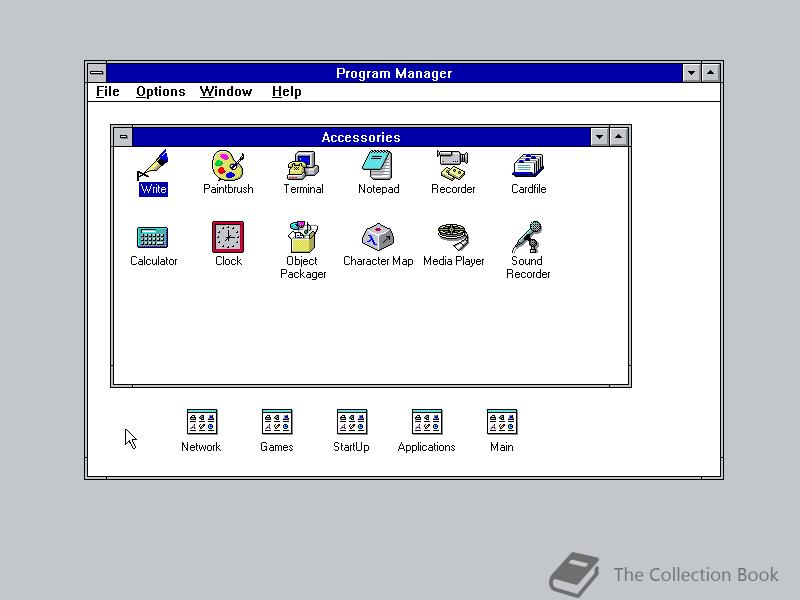Choose the Cardfile icon

528,166
